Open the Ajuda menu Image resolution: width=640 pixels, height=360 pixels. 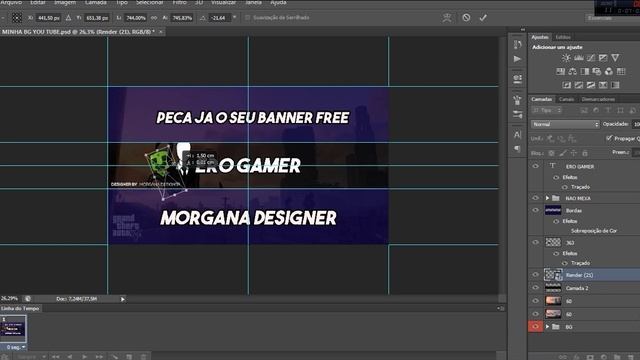278,2
